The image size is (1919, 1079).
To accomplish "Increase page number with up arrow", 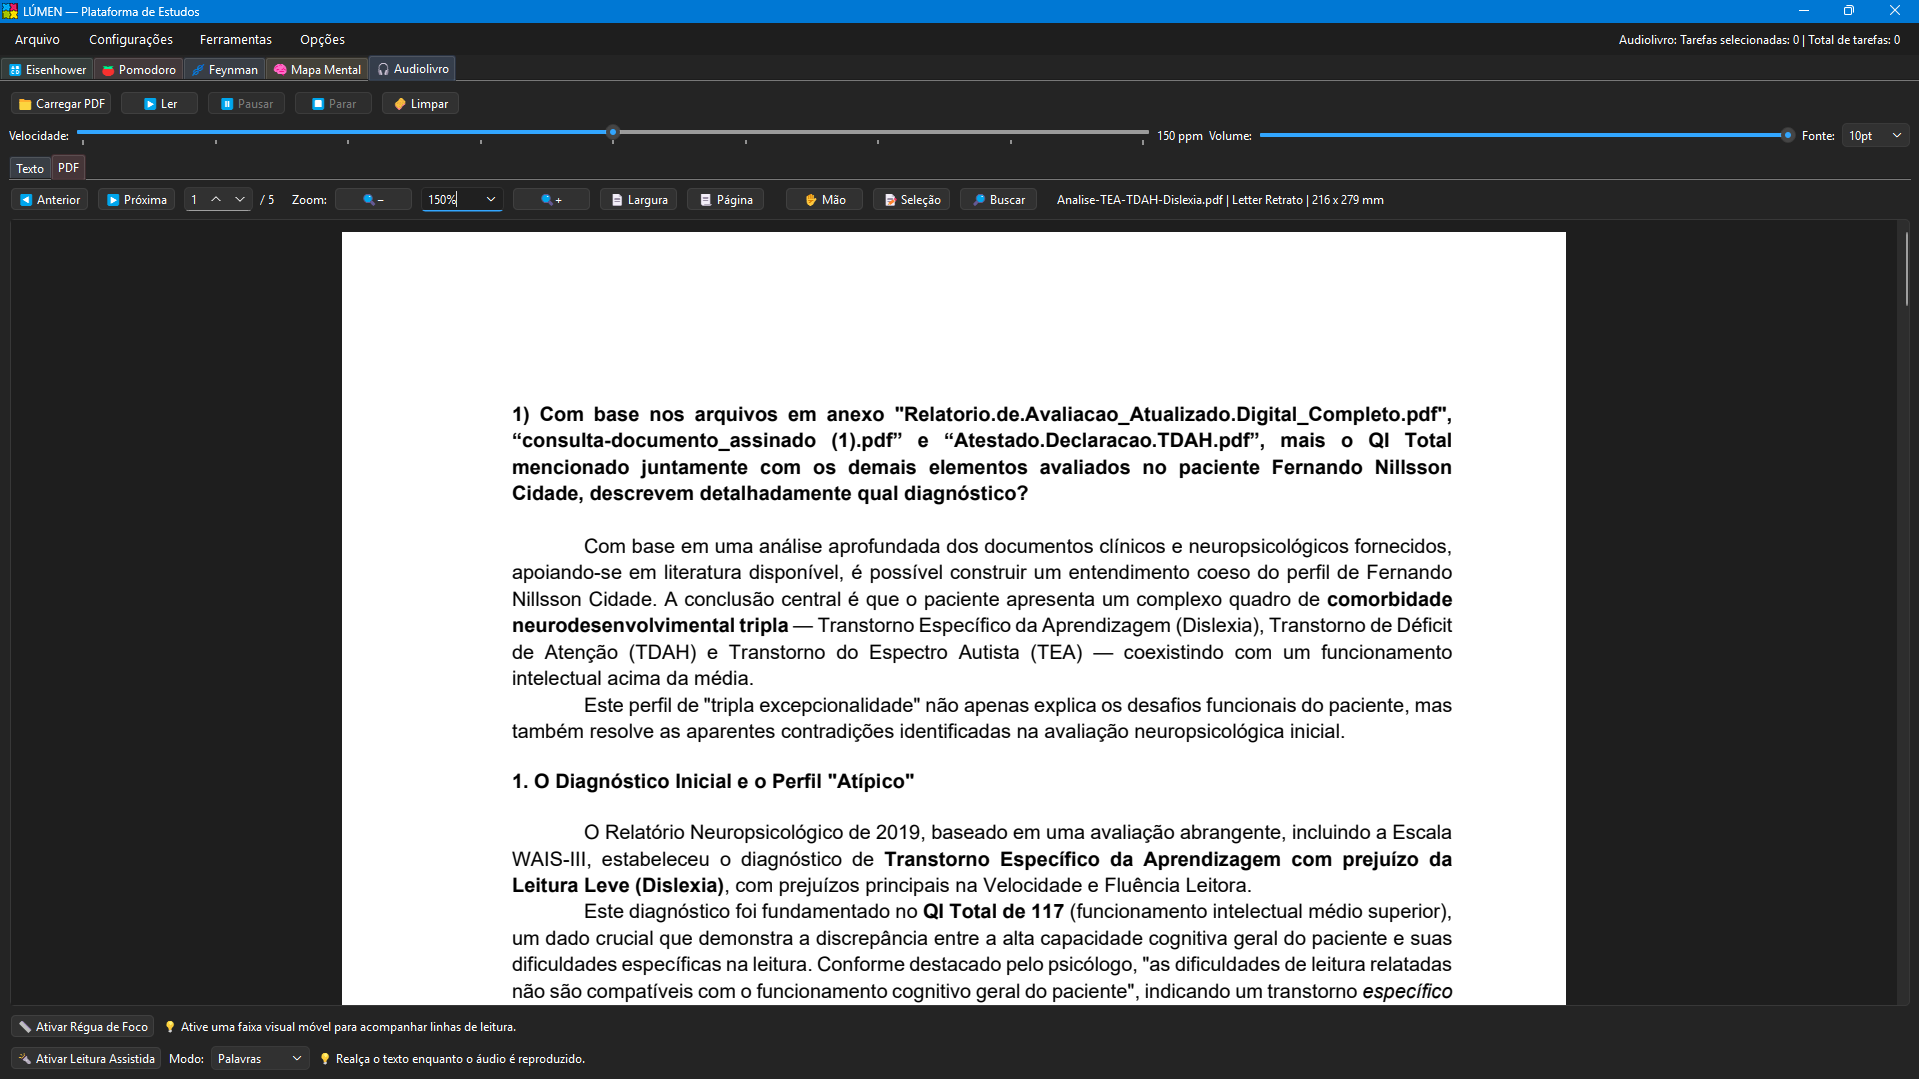I will point(216,200).
